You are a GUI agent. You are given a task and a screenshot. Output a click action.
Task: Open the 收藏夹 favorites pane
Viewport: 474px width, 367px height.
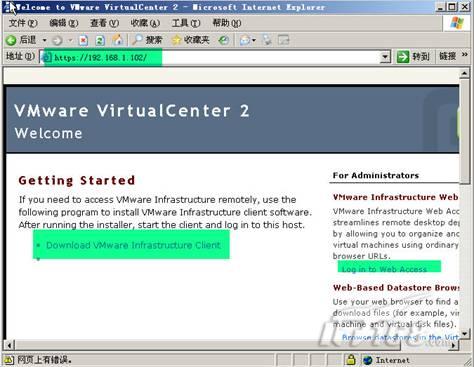tap(190, 40)
